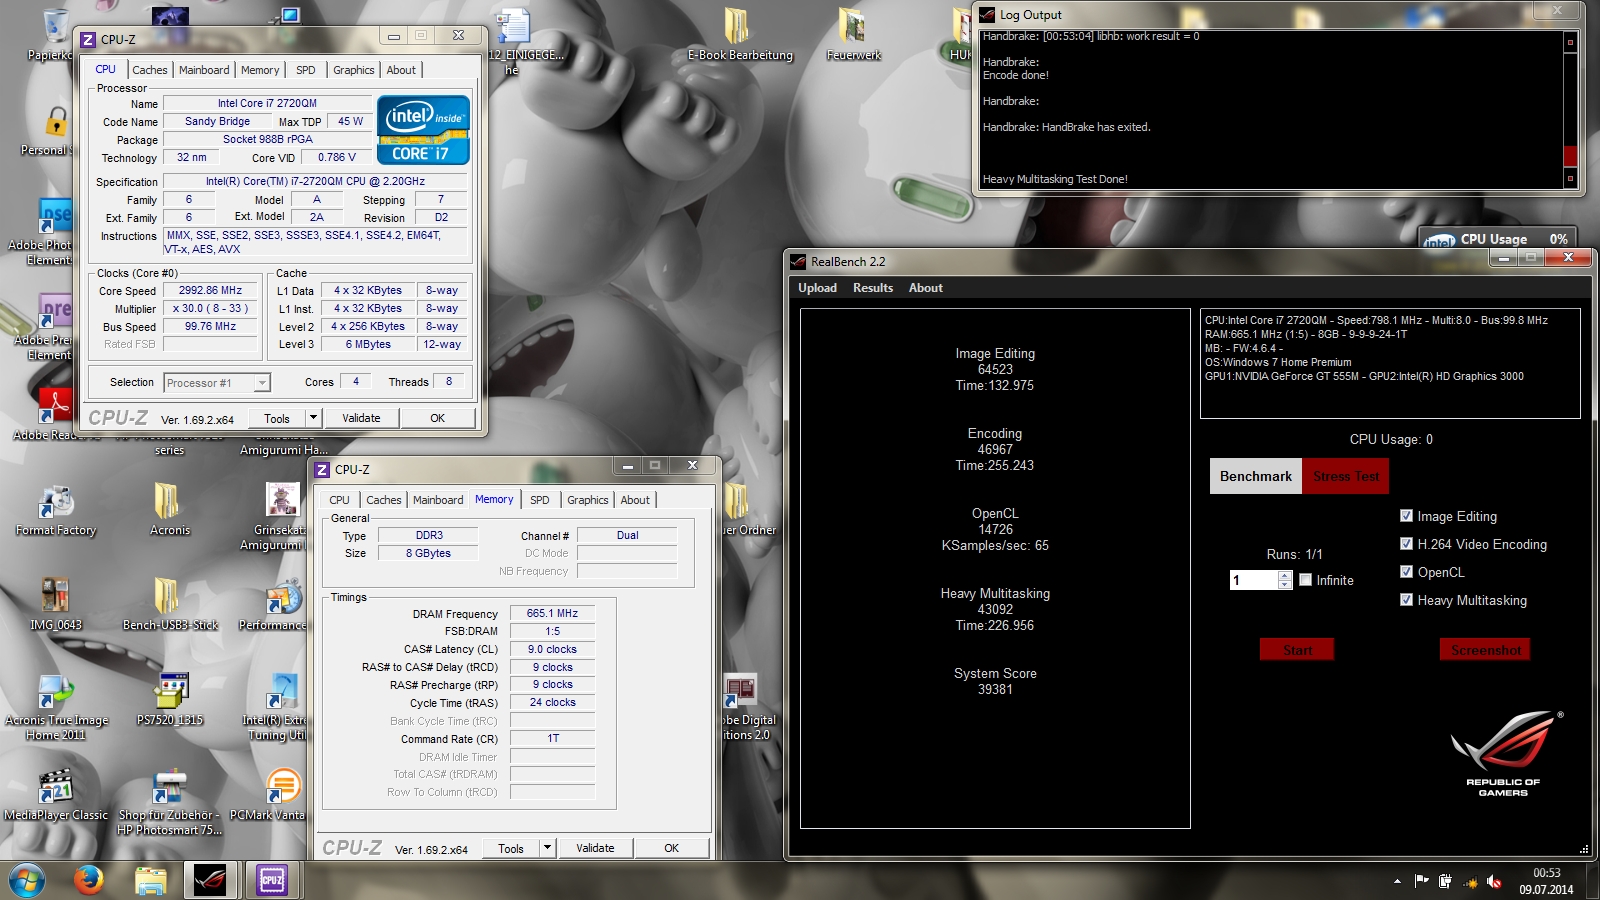
Task: Open Windows Explorer from the taskbar
Action: pyautogui.click(x=151, y=880)
